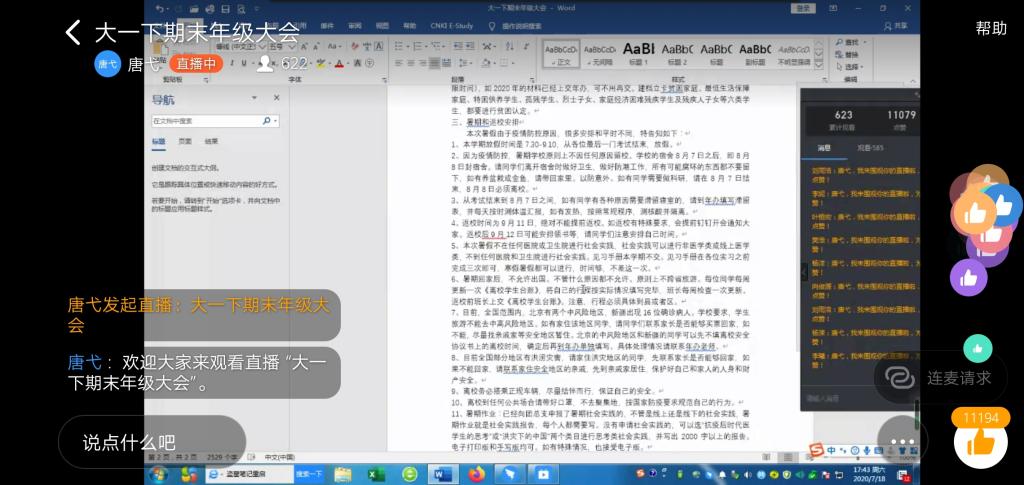The width and height of the screenshot is (1024, 485).
Task: Click the magnifier icon in navigation search
Action: pyautogui.click(x=266, y=121)
